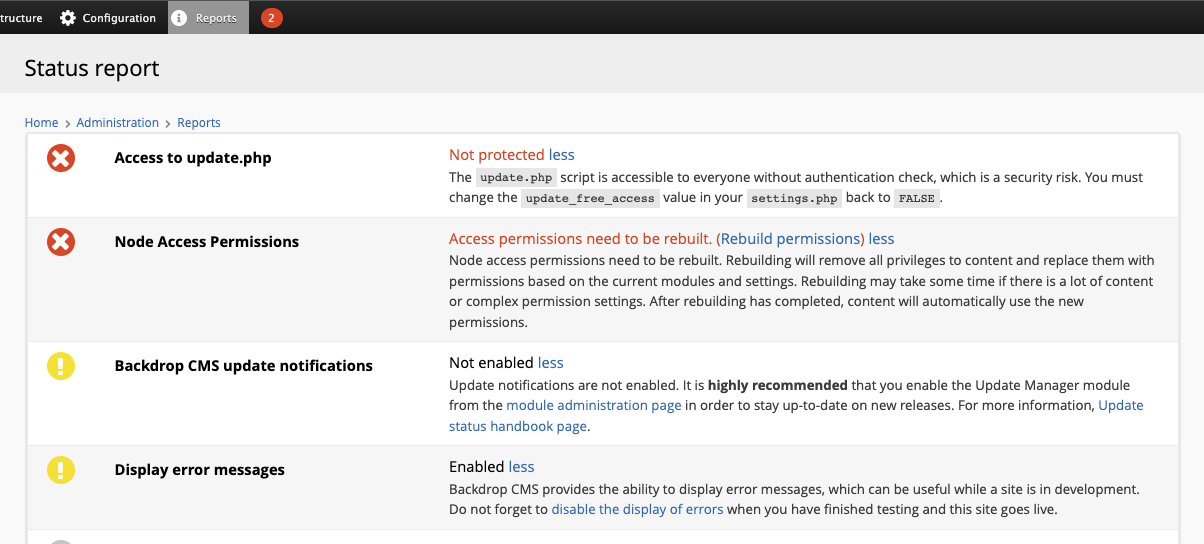This screenshot has width=1204, height=544.
Task: Click the error icon beside Node Access Permissions
Action: pos(61,242)
